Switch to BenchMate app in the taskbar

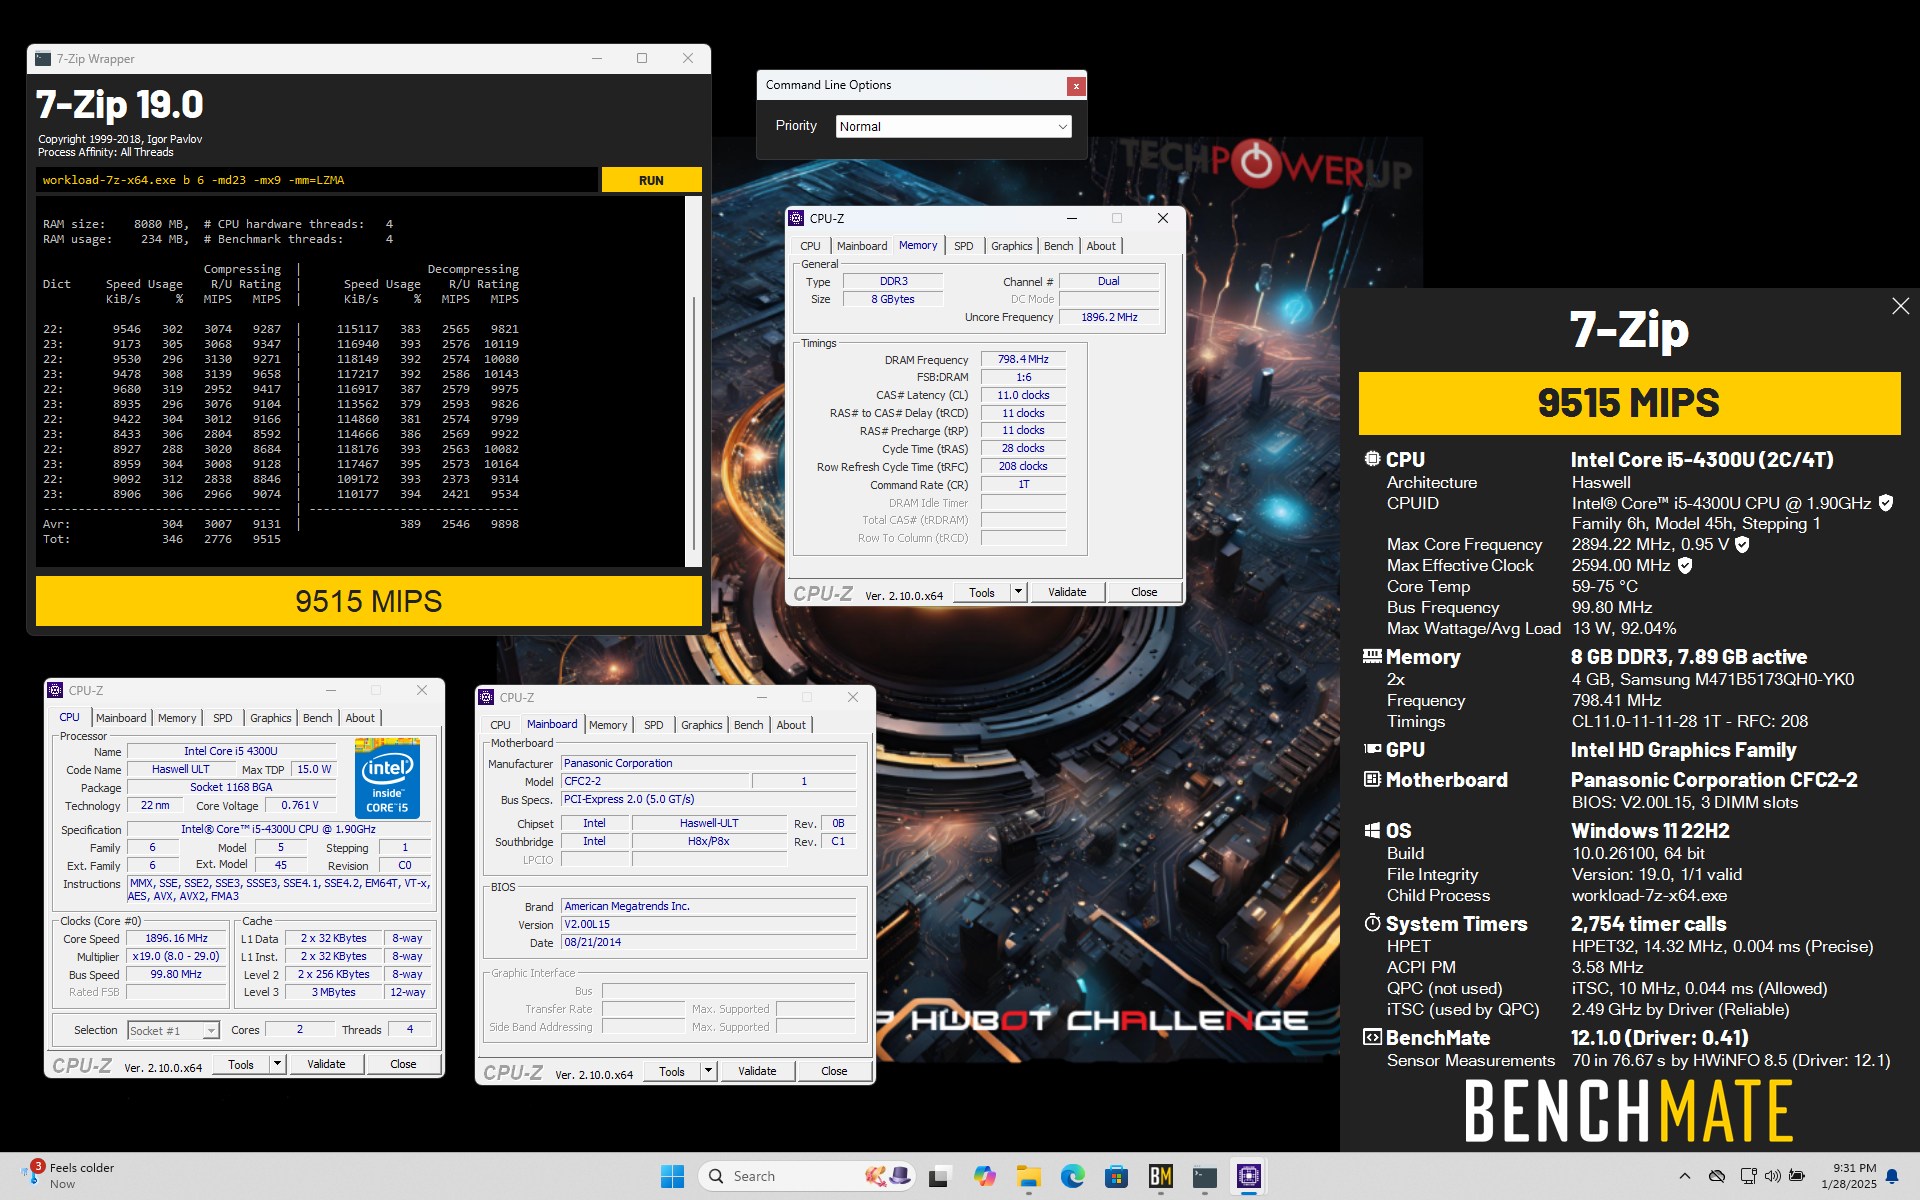[1160, 1176]
